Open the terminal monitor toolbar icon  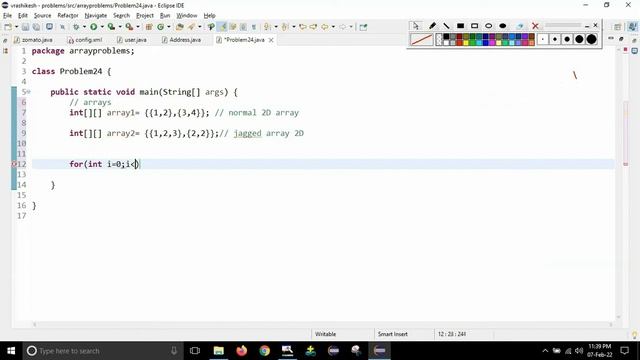[49, 27]
